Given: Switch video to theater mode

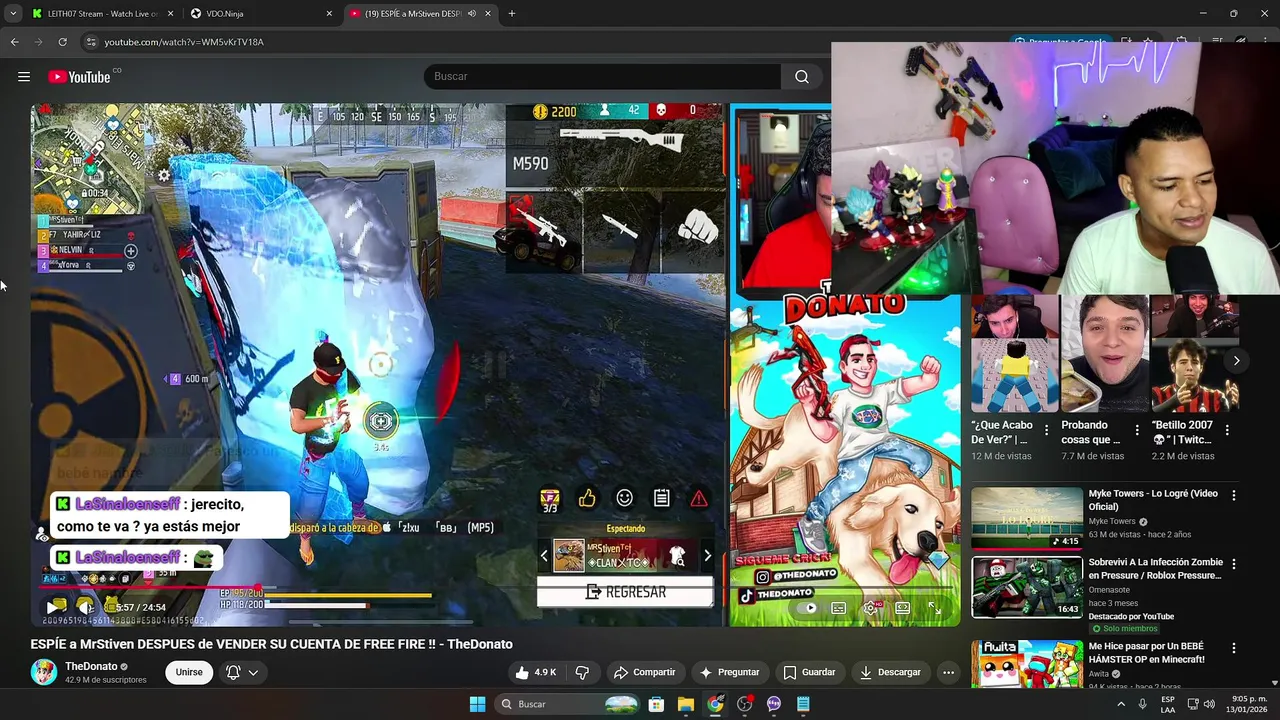Looking at the screenshot, I should pos(902,607).
